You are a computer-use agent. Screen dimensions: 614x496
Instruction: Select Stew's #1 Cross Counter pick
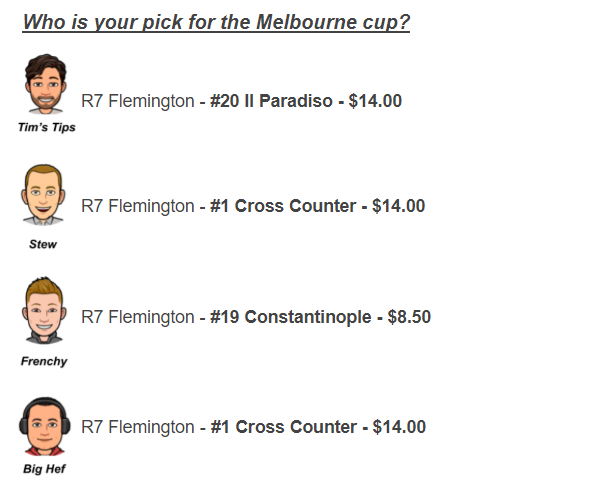click(x=283, y=206)
